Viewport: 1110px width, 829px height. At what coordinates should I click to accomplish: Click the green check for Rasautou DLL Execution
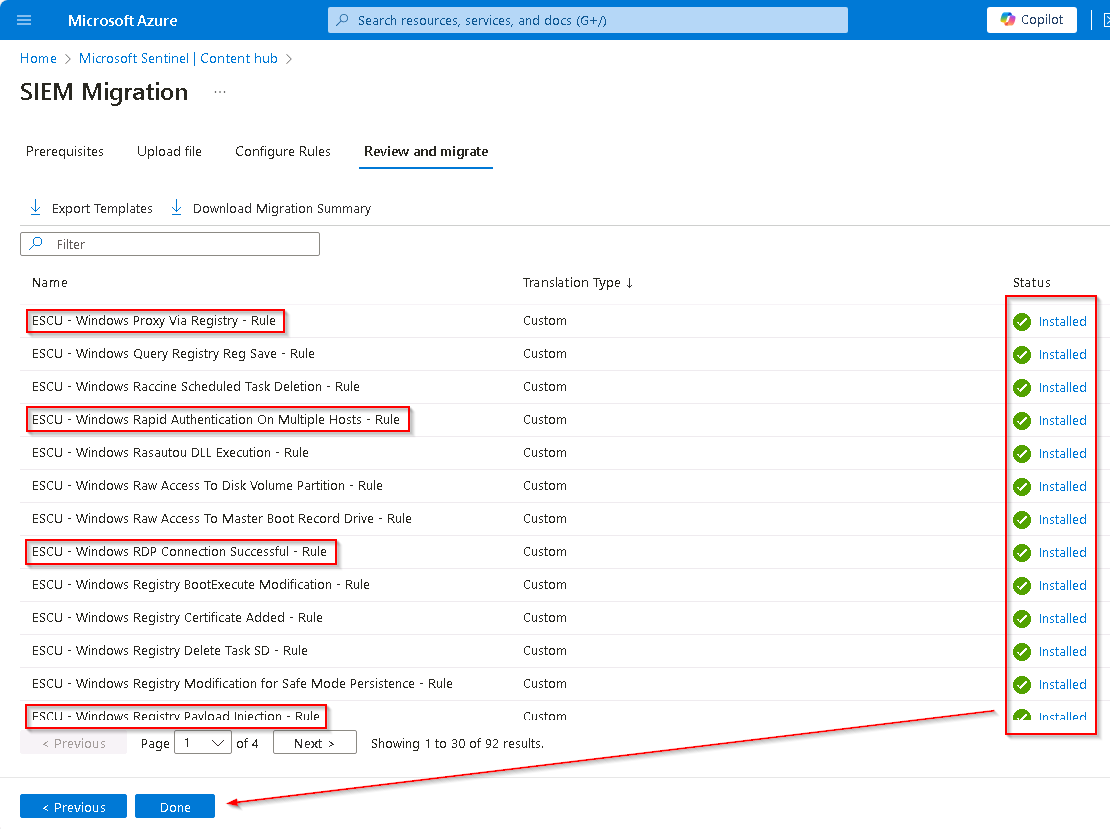[1022, 454]
